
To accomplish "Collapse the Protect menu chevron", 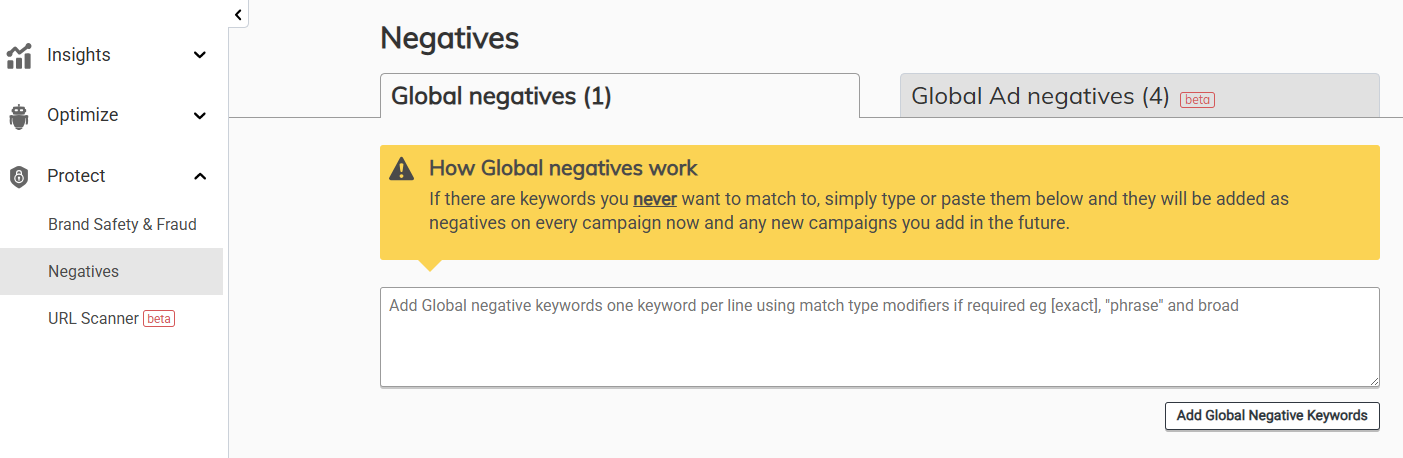I will pyautogui.click(x=200, y=177).
